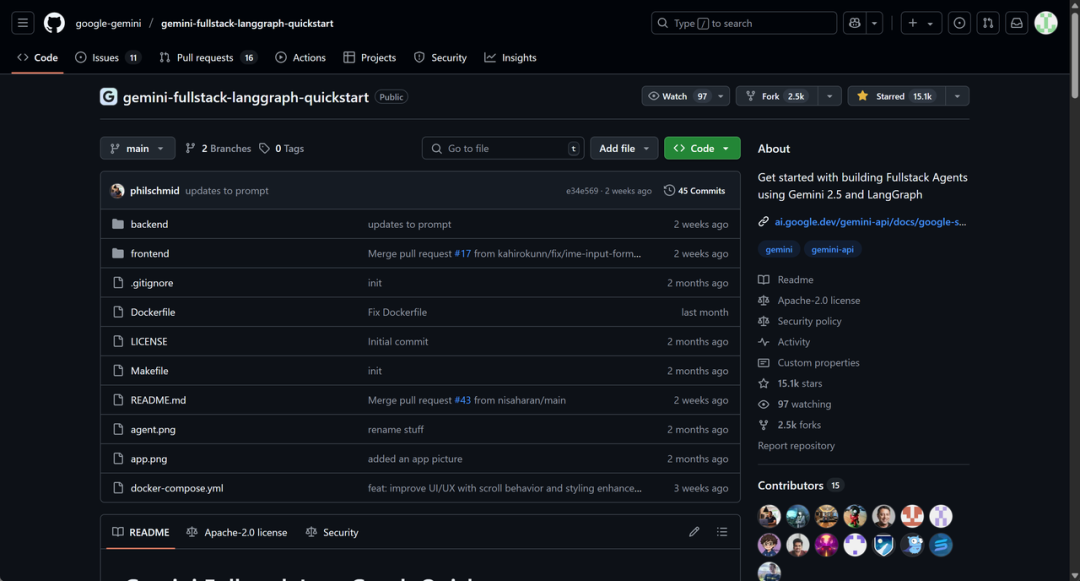
Task: Edit the README with pencil icon
Action: tap(694, 531)
